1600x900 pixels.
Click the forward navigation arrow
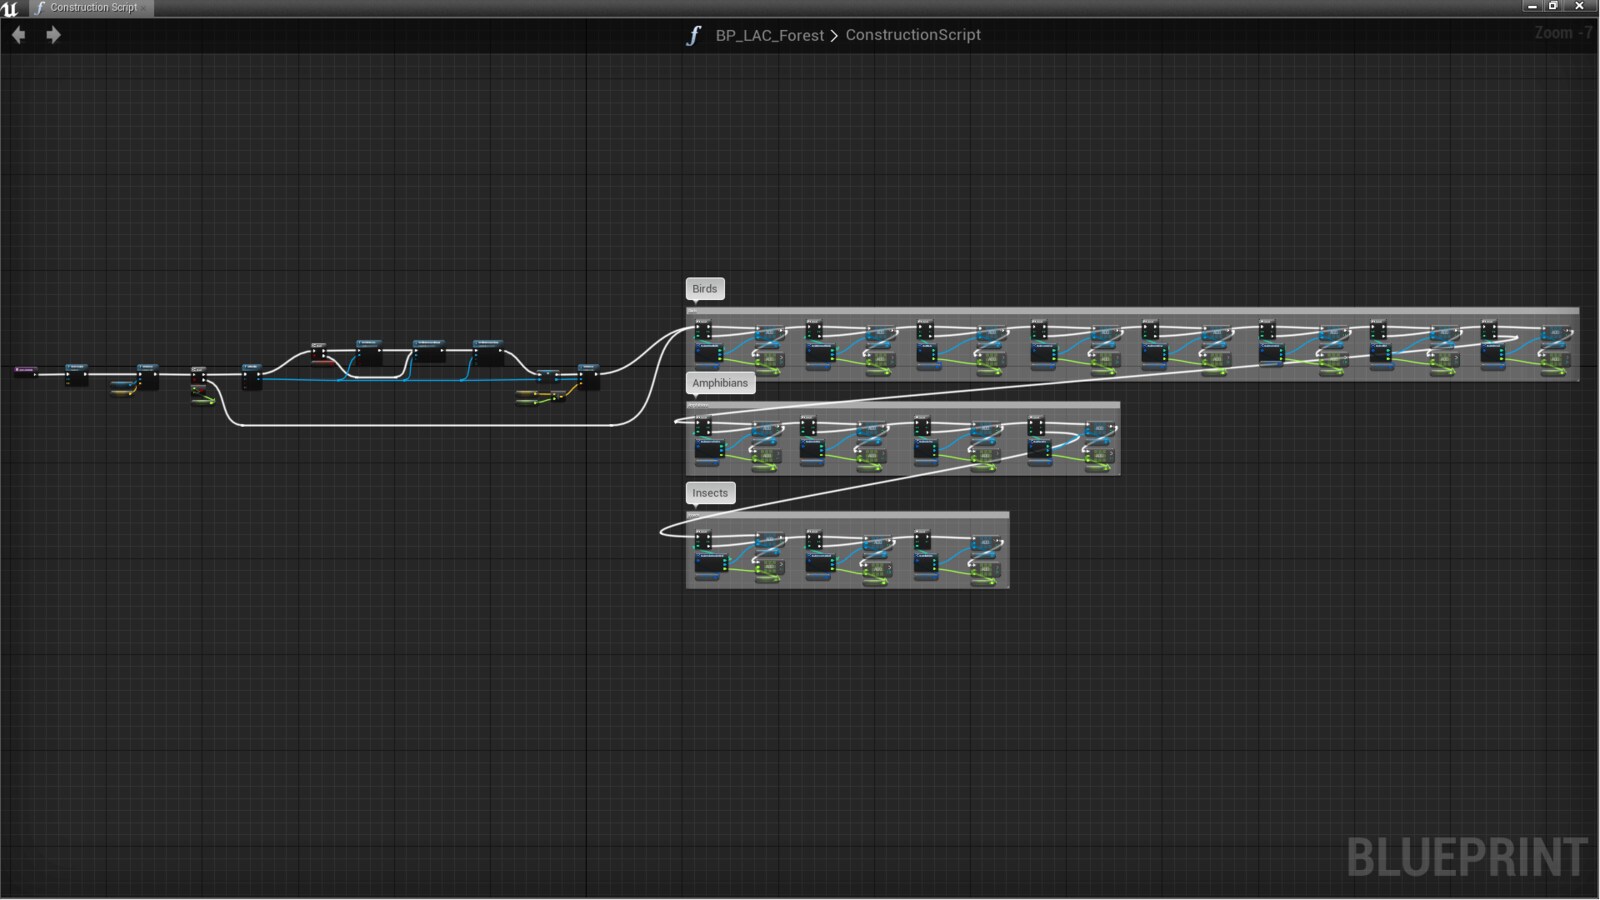pyautogui.click(x=53, y=35)
